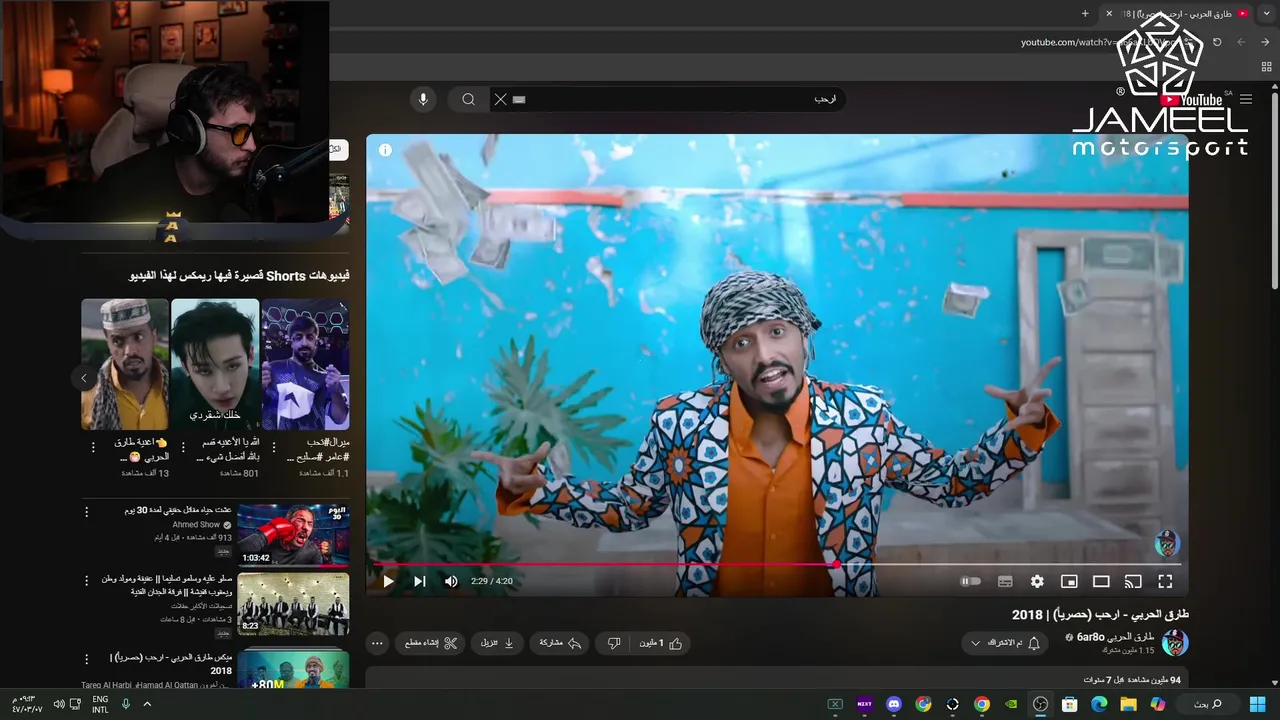Open group performance video thumbnail 8:23

pyautogui.click(x=294, y=603)
